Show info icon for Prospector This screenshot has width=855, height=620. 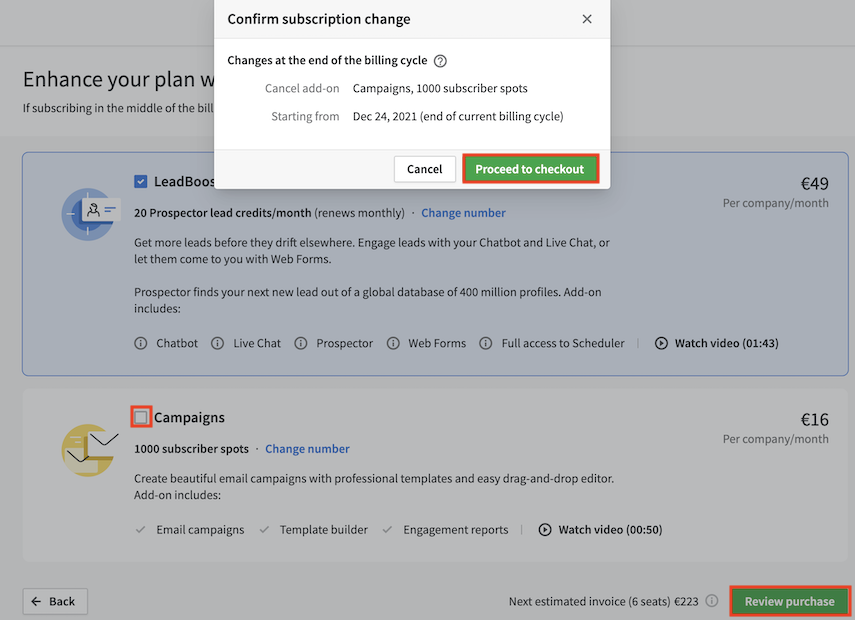click(300, 343)
